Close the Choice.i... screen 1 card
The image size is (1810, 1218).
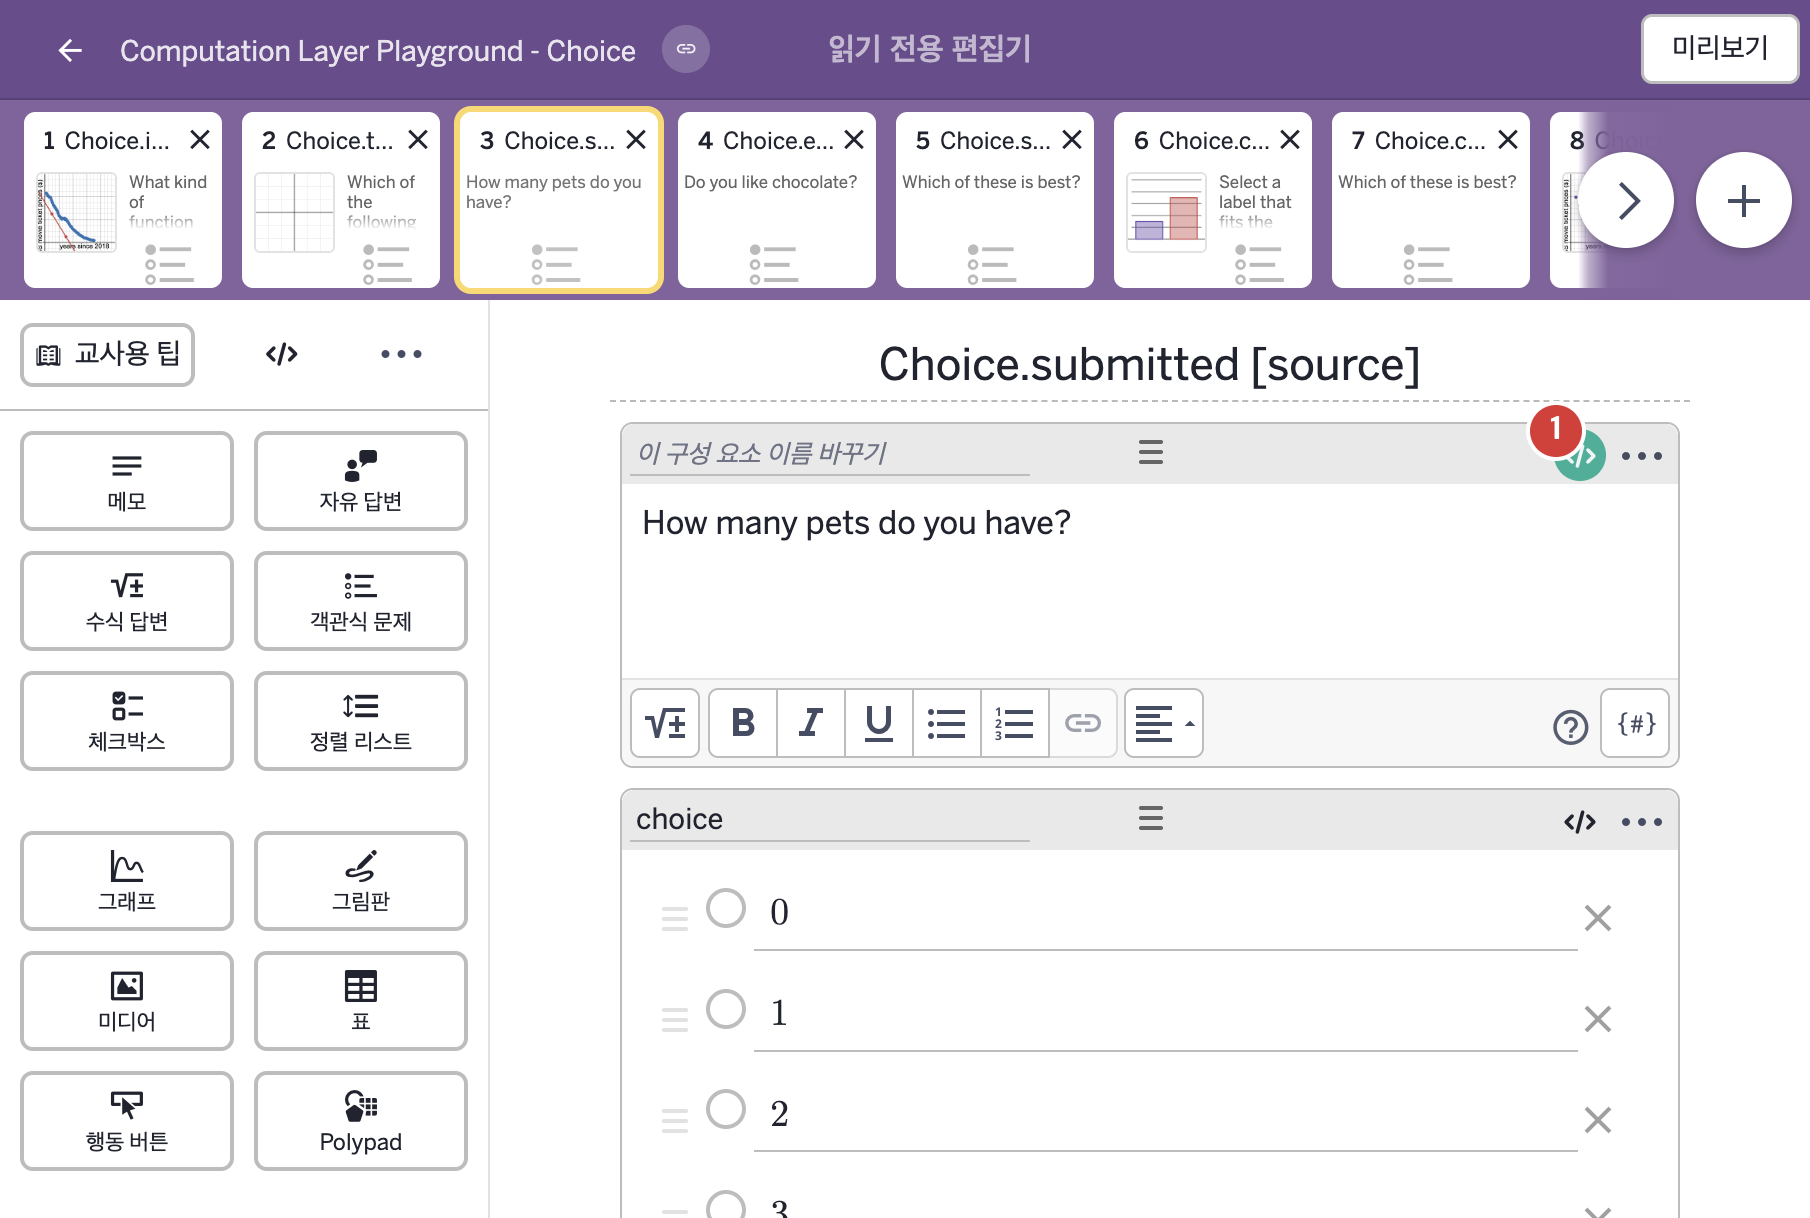(200, 140)
